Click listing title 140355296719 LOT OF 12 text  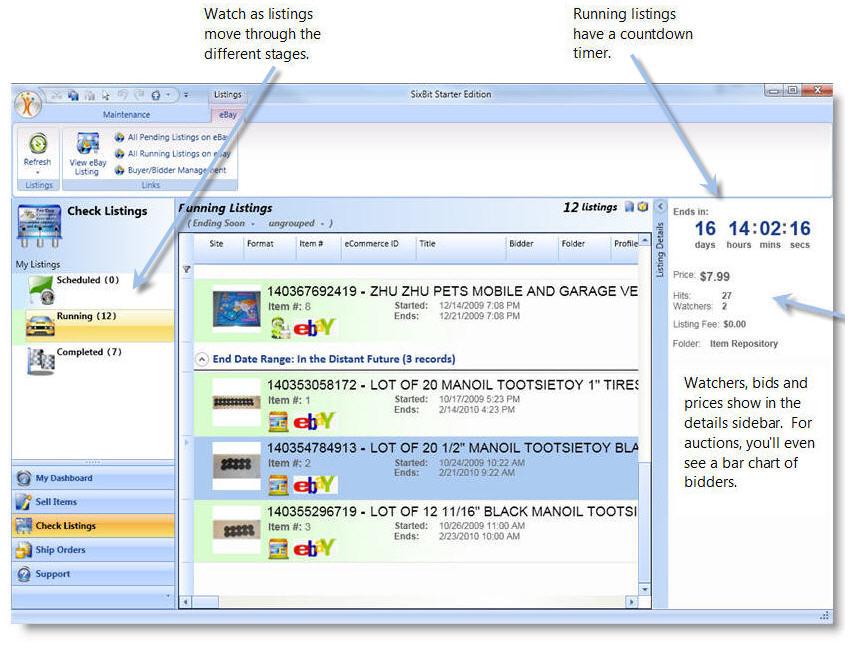tap(452, 511)
